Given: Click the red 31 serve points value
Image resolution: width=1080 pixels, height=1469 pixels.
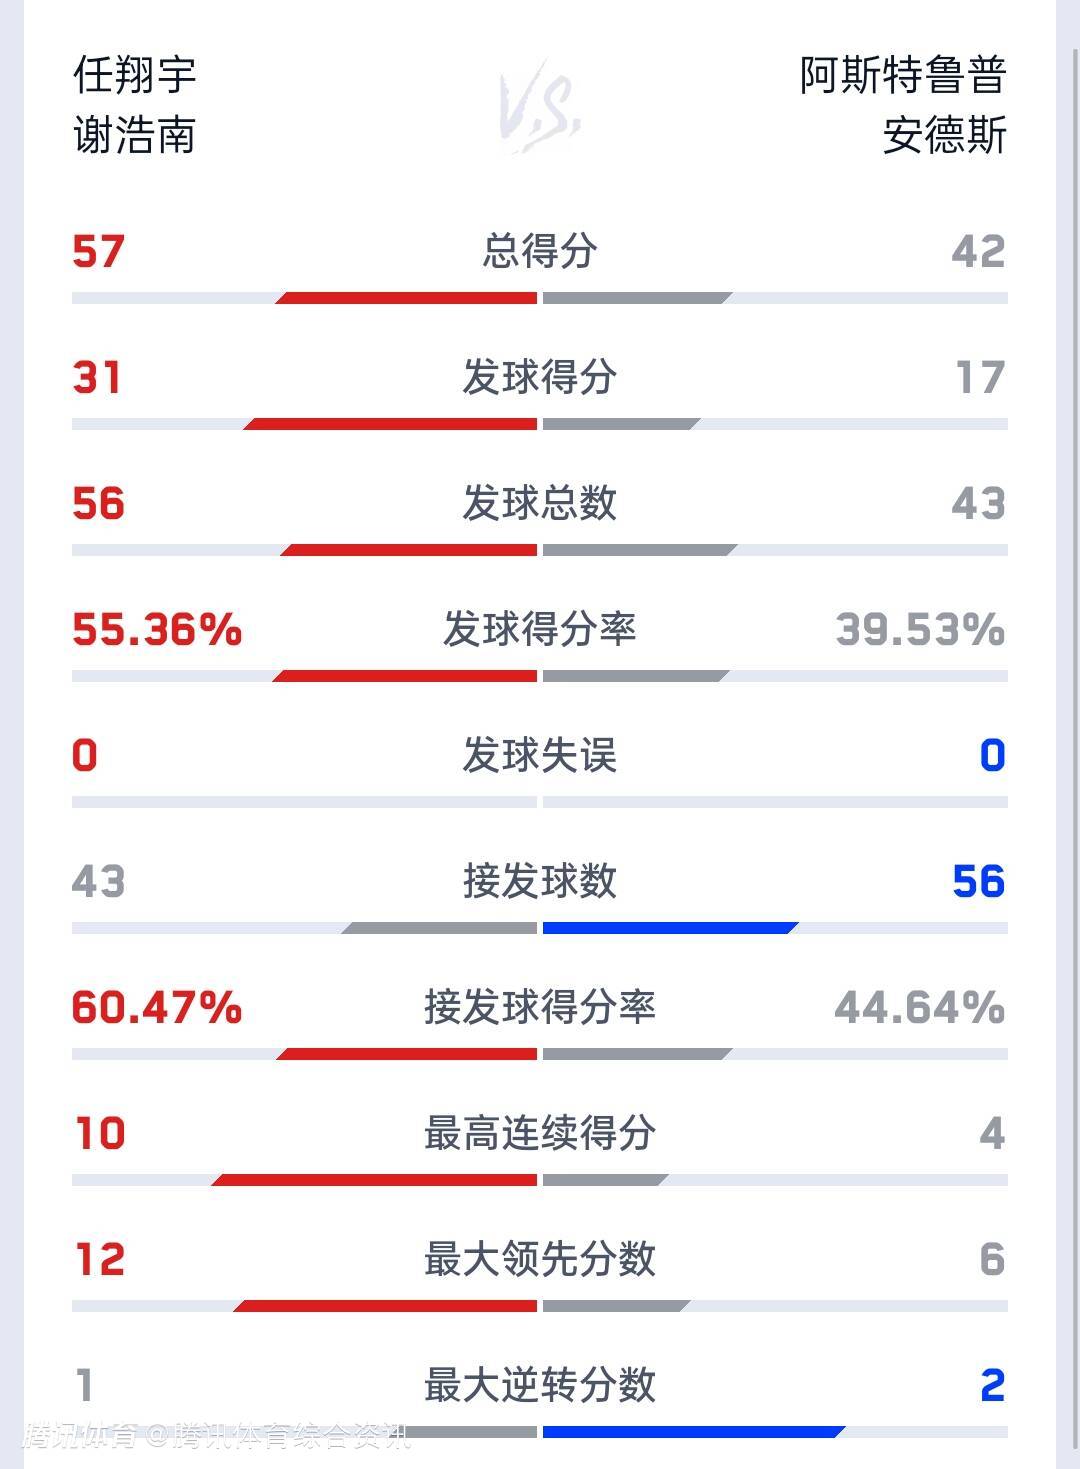Looking at the screenshot, I should (97, 378).
